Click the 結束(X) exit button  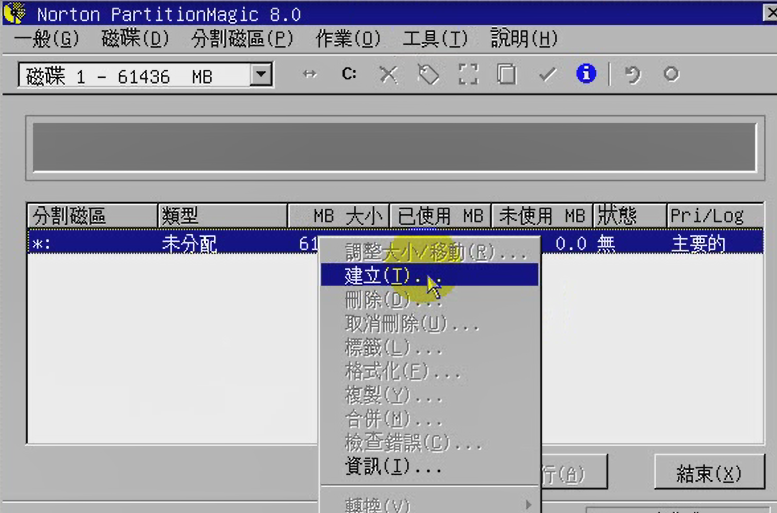709,473
